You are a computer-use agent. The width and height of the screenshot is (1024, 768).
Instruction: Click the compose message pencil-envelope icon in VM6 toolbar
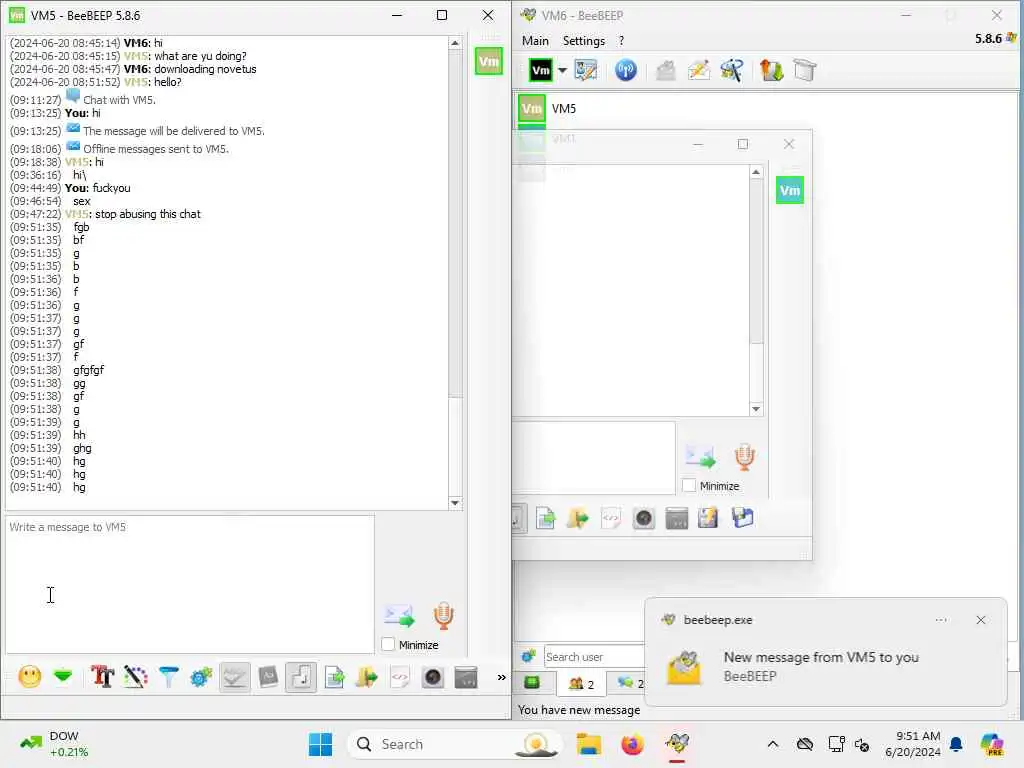(699, 70)
